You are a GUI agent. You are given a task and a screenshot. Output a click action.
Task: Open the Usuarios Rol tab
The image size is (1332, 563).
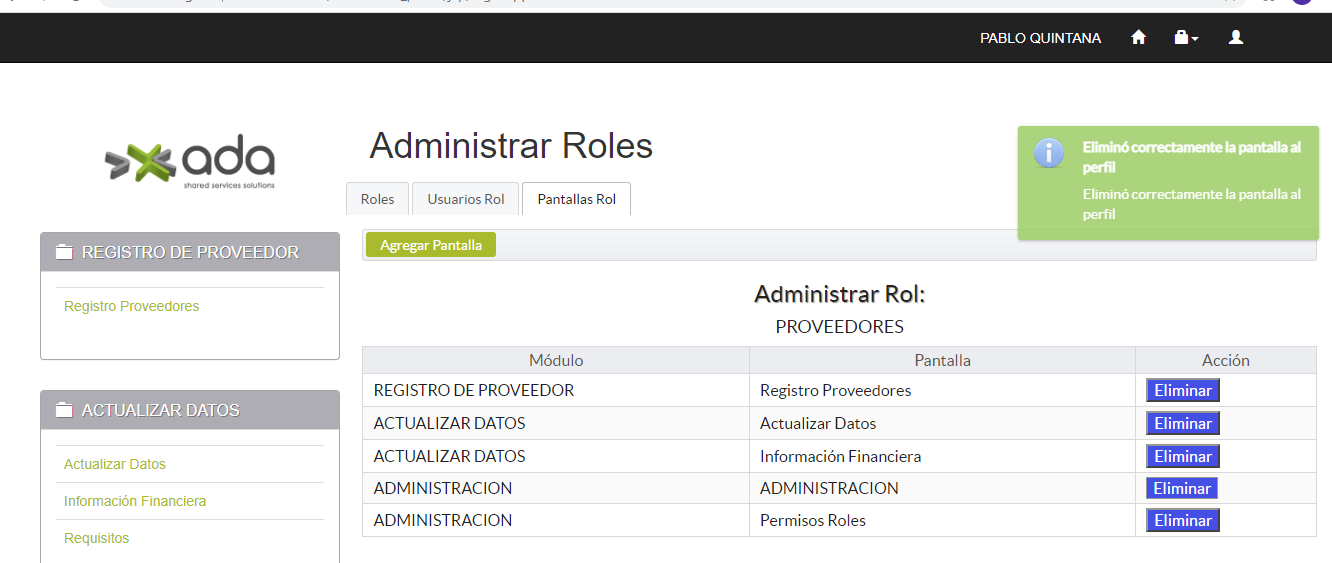pyautogui.click(x=466, y=199)
